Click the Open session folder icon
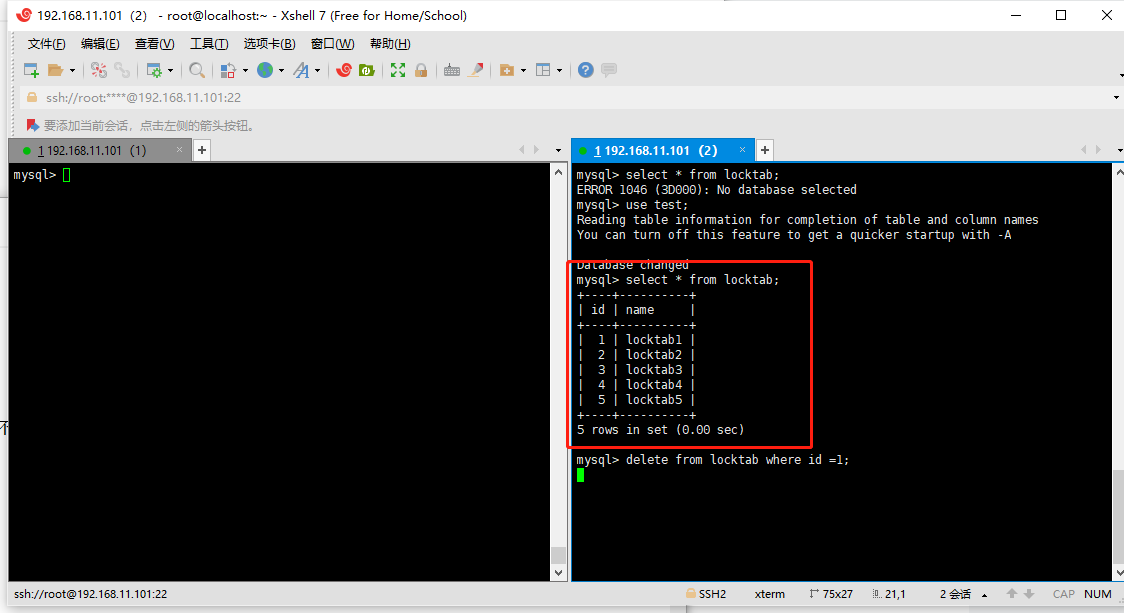 pyautogui.click(x=55, y=70)
